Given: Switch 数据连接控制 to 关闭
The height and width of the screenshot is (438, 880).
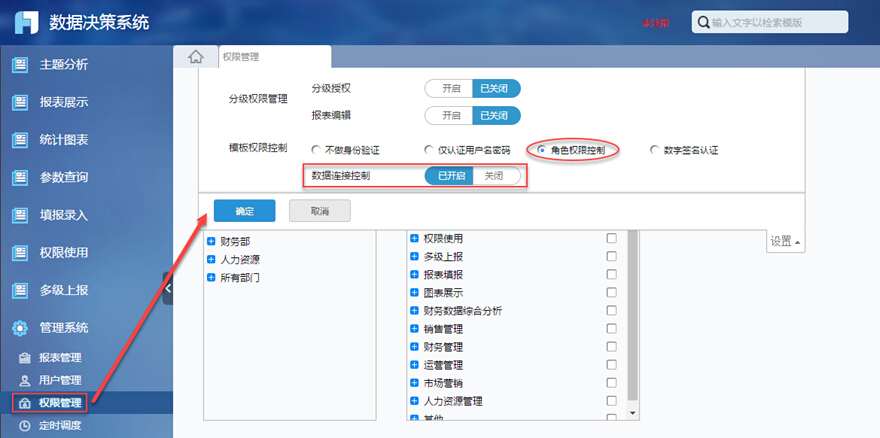Looking at the screenshot, I should point(496,176).
